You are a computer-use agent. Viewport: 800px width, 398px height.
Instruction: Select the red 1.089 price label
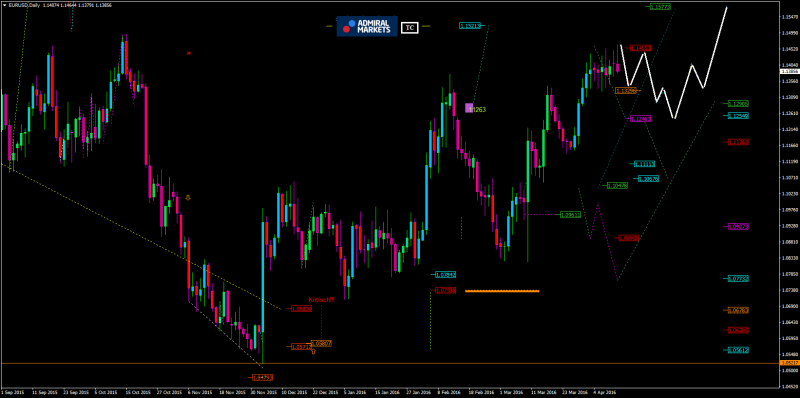click(629, 238)
